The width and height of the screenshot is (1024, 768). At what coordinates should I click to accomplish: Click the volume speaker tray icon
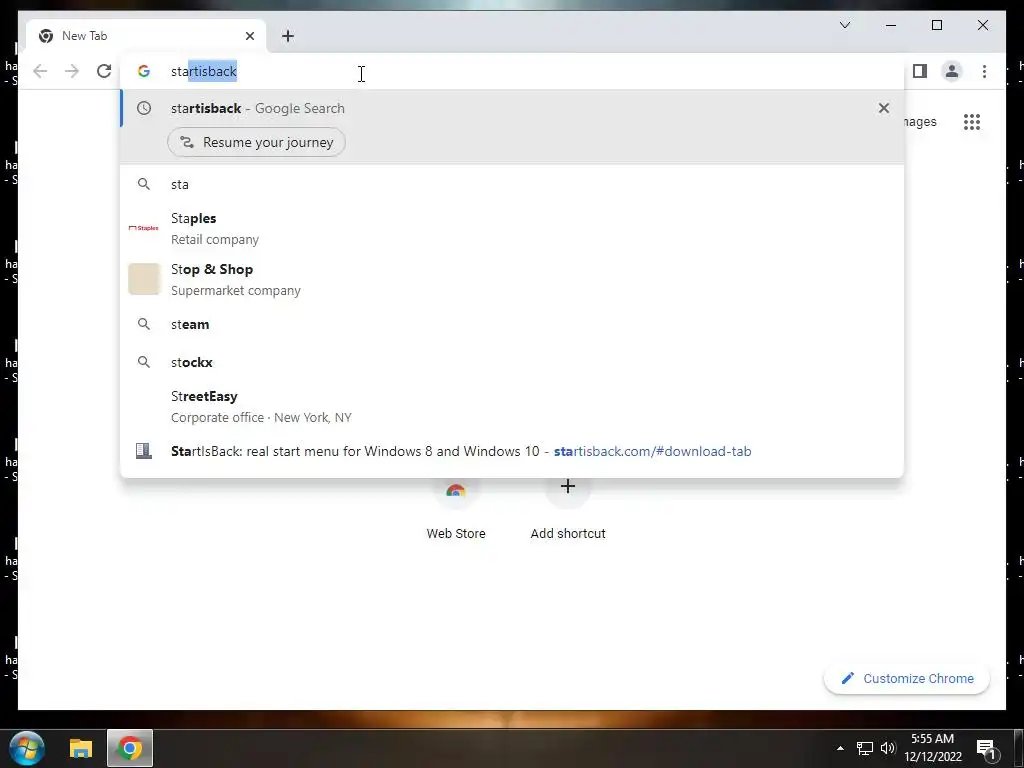point(888,748)
